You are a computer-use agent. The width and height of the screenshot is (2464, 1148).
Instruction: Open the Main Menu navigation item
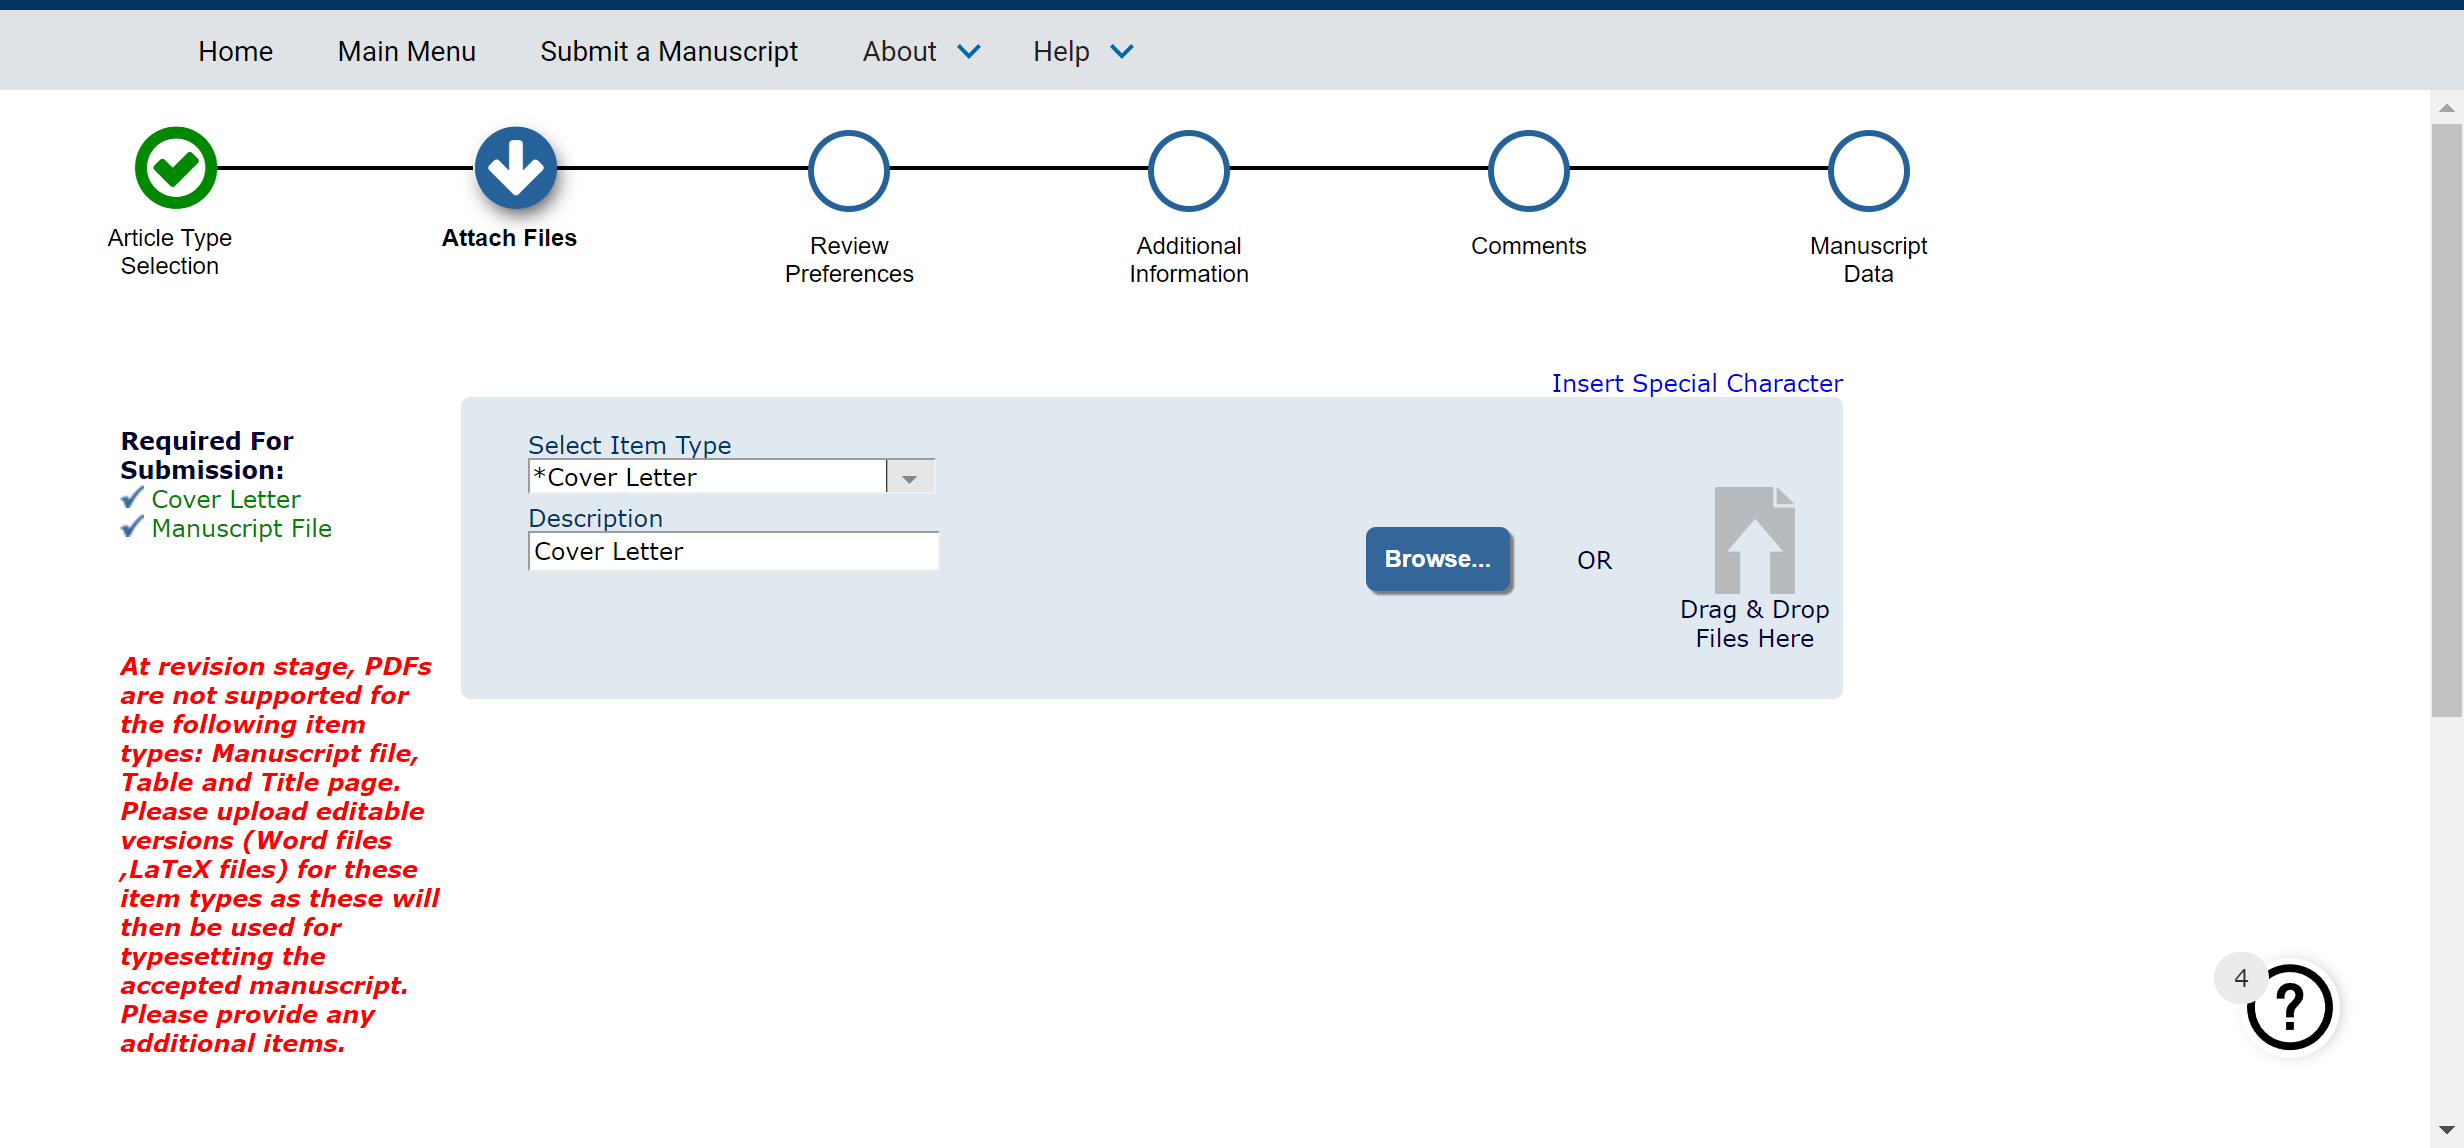[x=406, y=51]
